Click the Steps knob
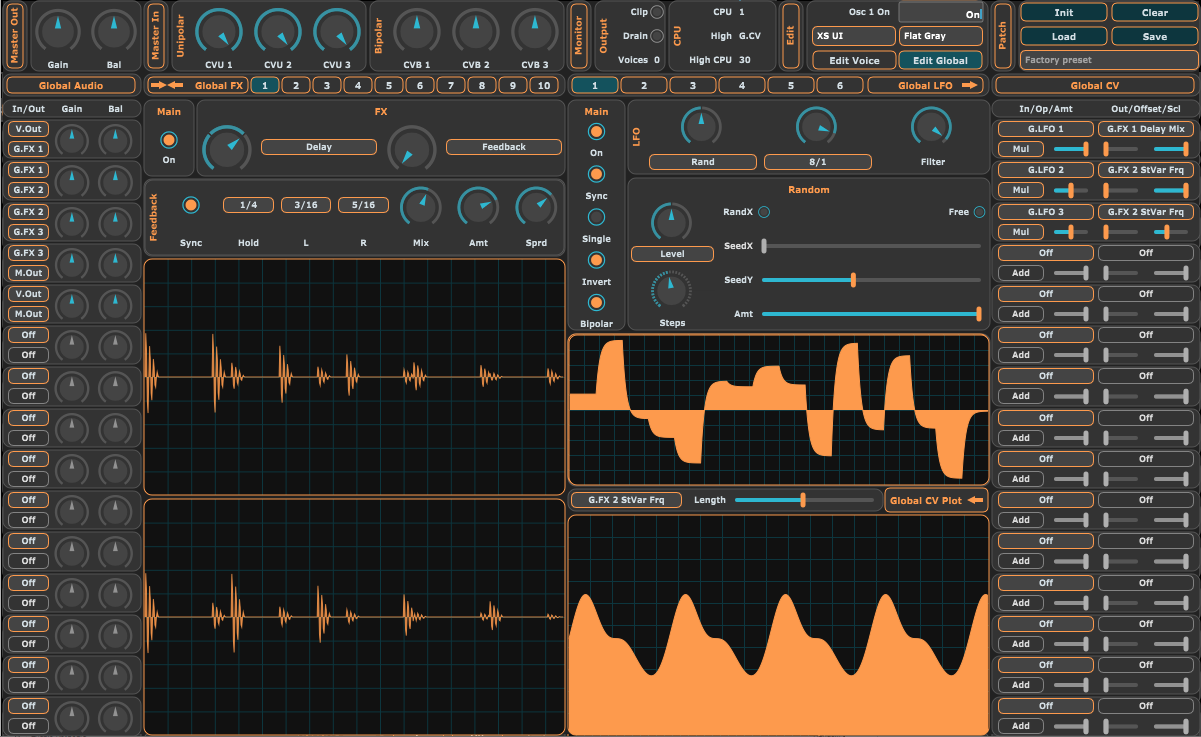The width and height of the screenshot is (1201, 737). pyautogui.click(x=672, y=291)
